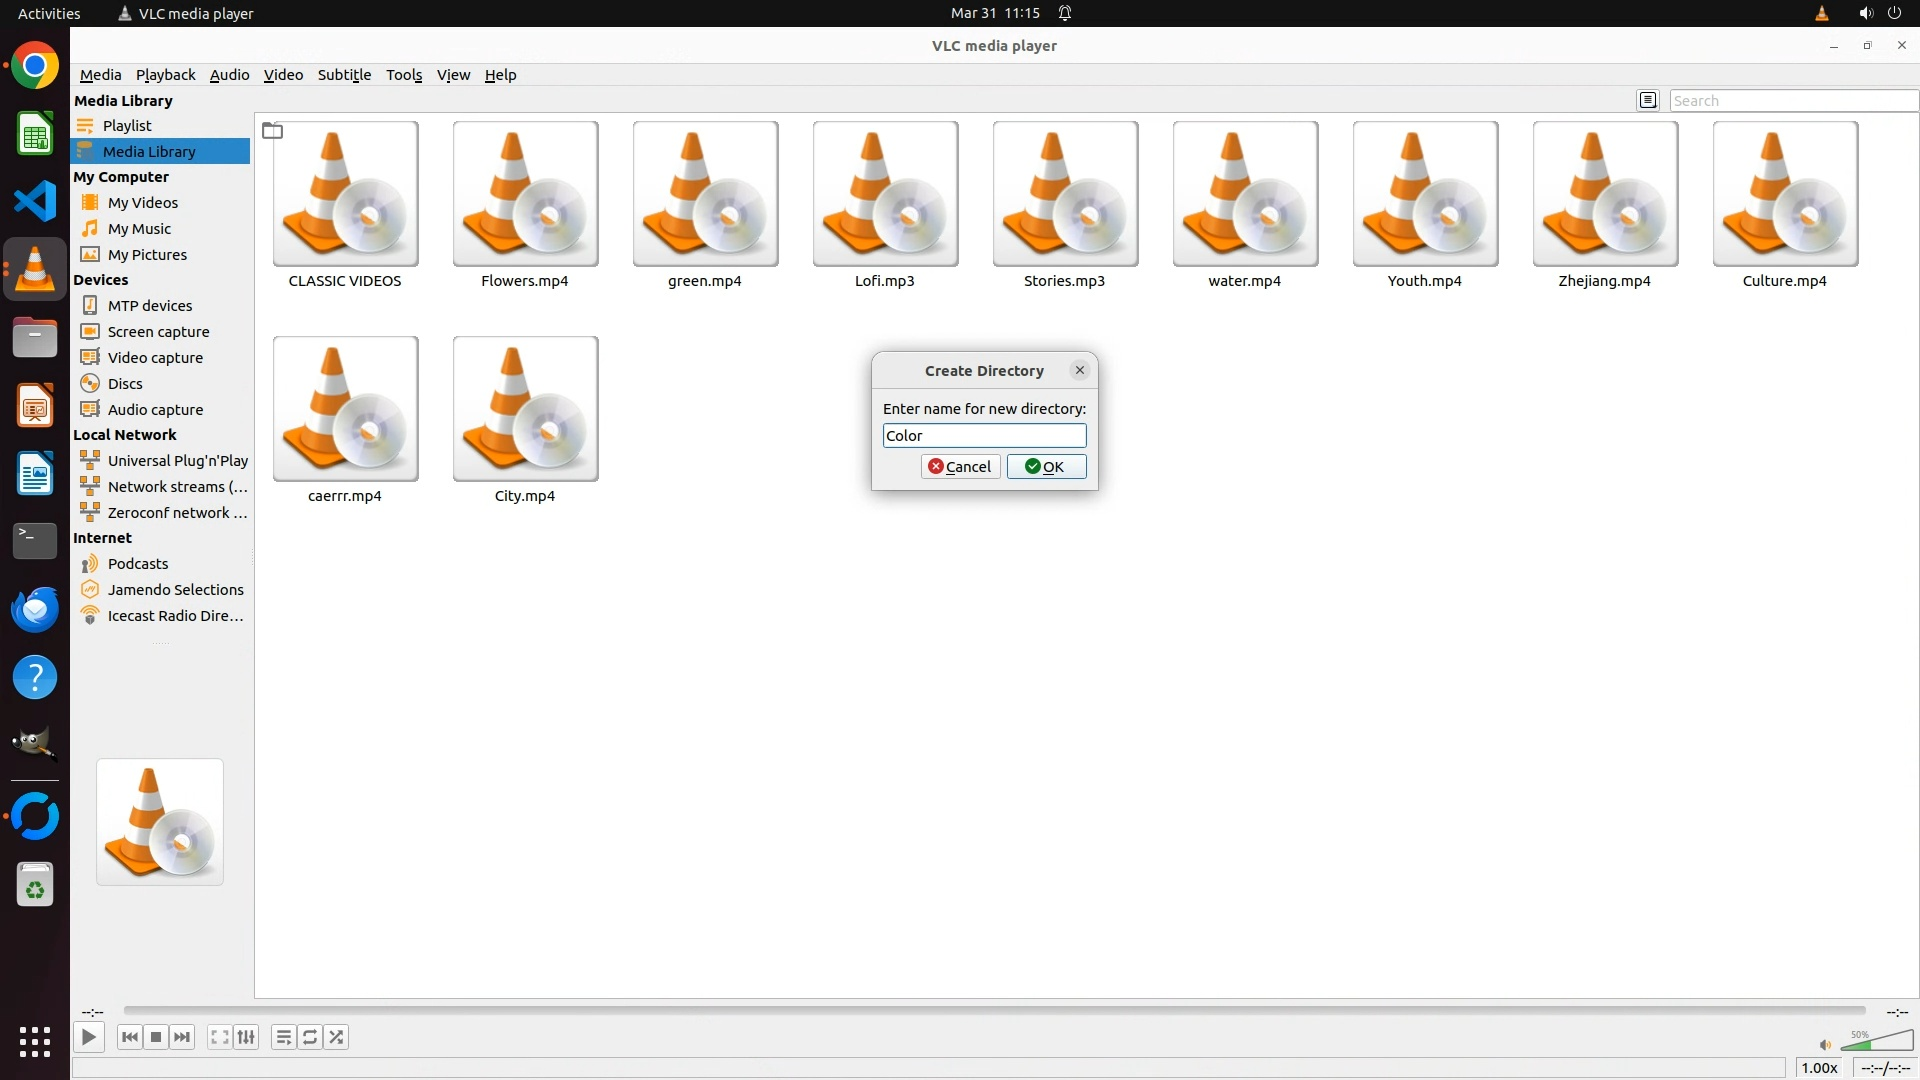This screenshot has width=1920, height=1080.
Task: Change playlist view mode icon
Action: pos(1648,100)
